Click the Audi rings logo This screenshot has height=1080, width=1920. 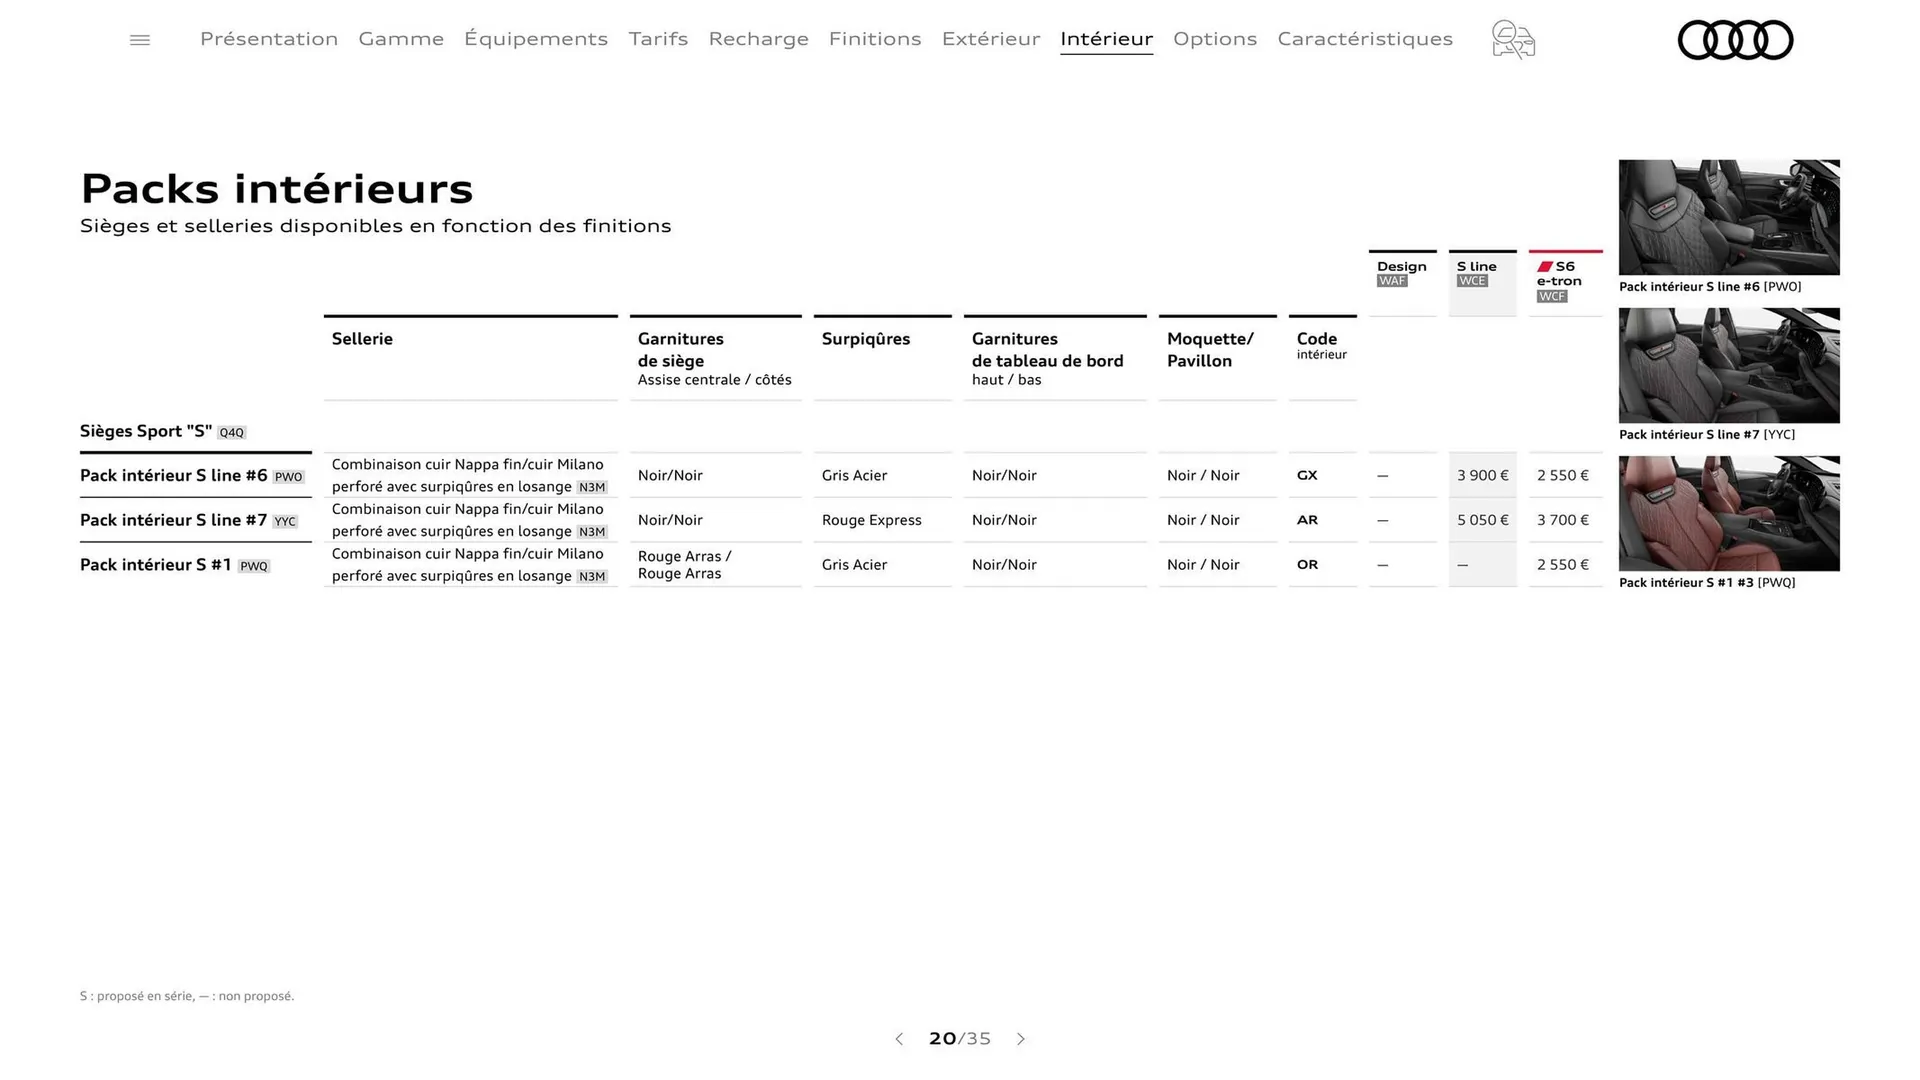(x=1735, y=40)
